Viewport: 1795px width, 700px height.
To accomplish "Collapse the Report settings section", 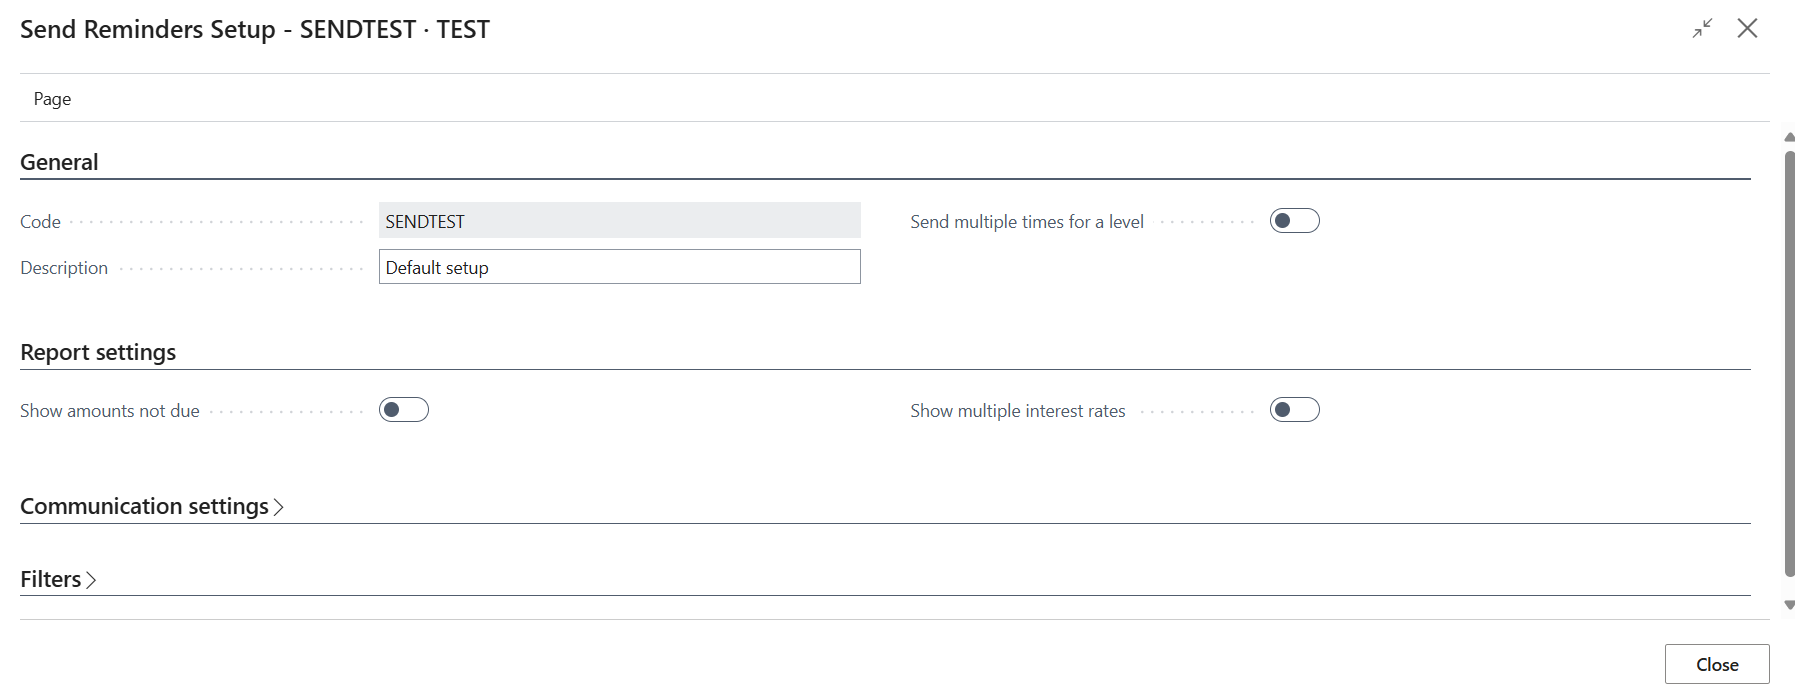I will [98, 352].
